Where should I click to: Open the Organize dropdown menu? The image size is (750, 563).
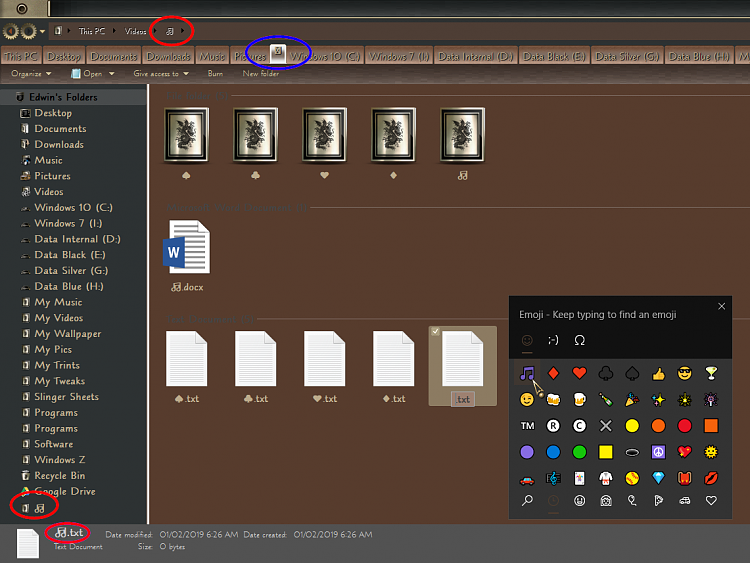click(x=31, y=74)
